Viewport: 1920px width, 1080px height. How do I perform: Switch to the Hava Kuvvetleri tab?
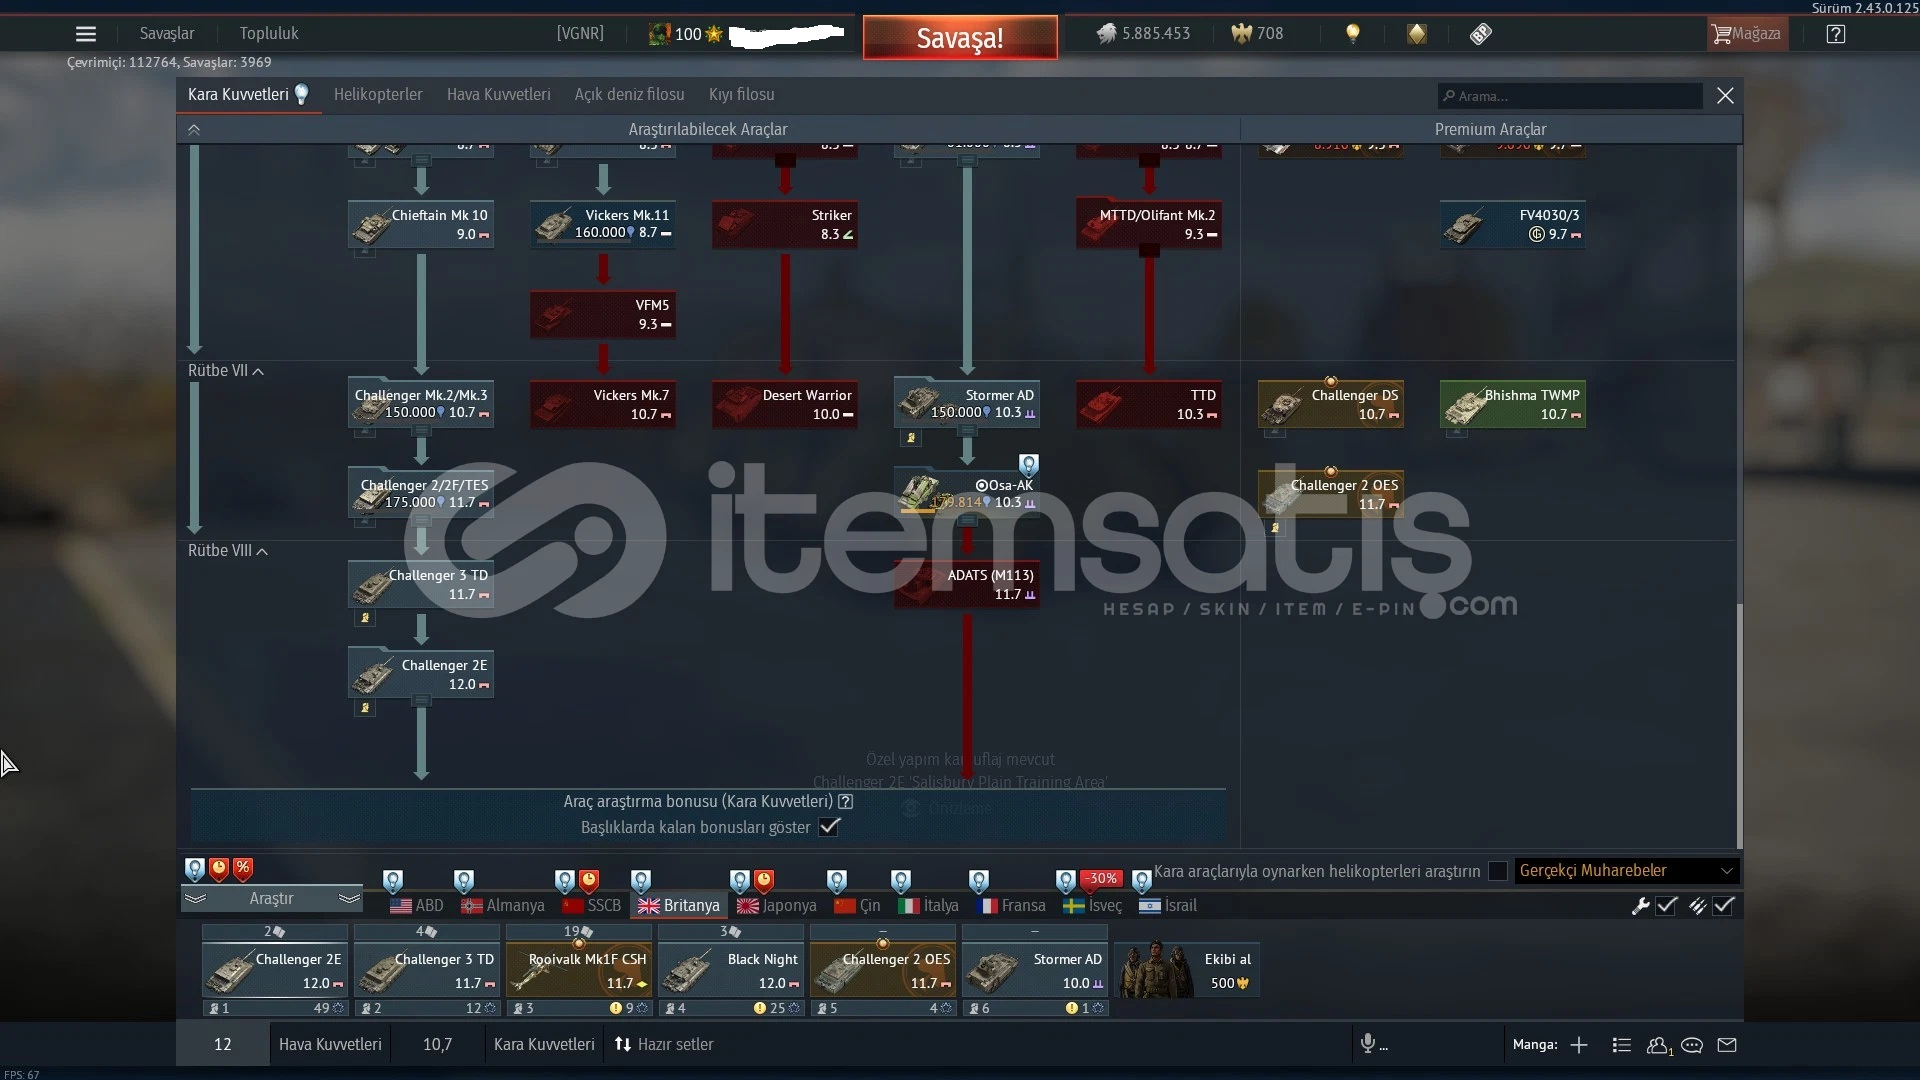(498, 95)
